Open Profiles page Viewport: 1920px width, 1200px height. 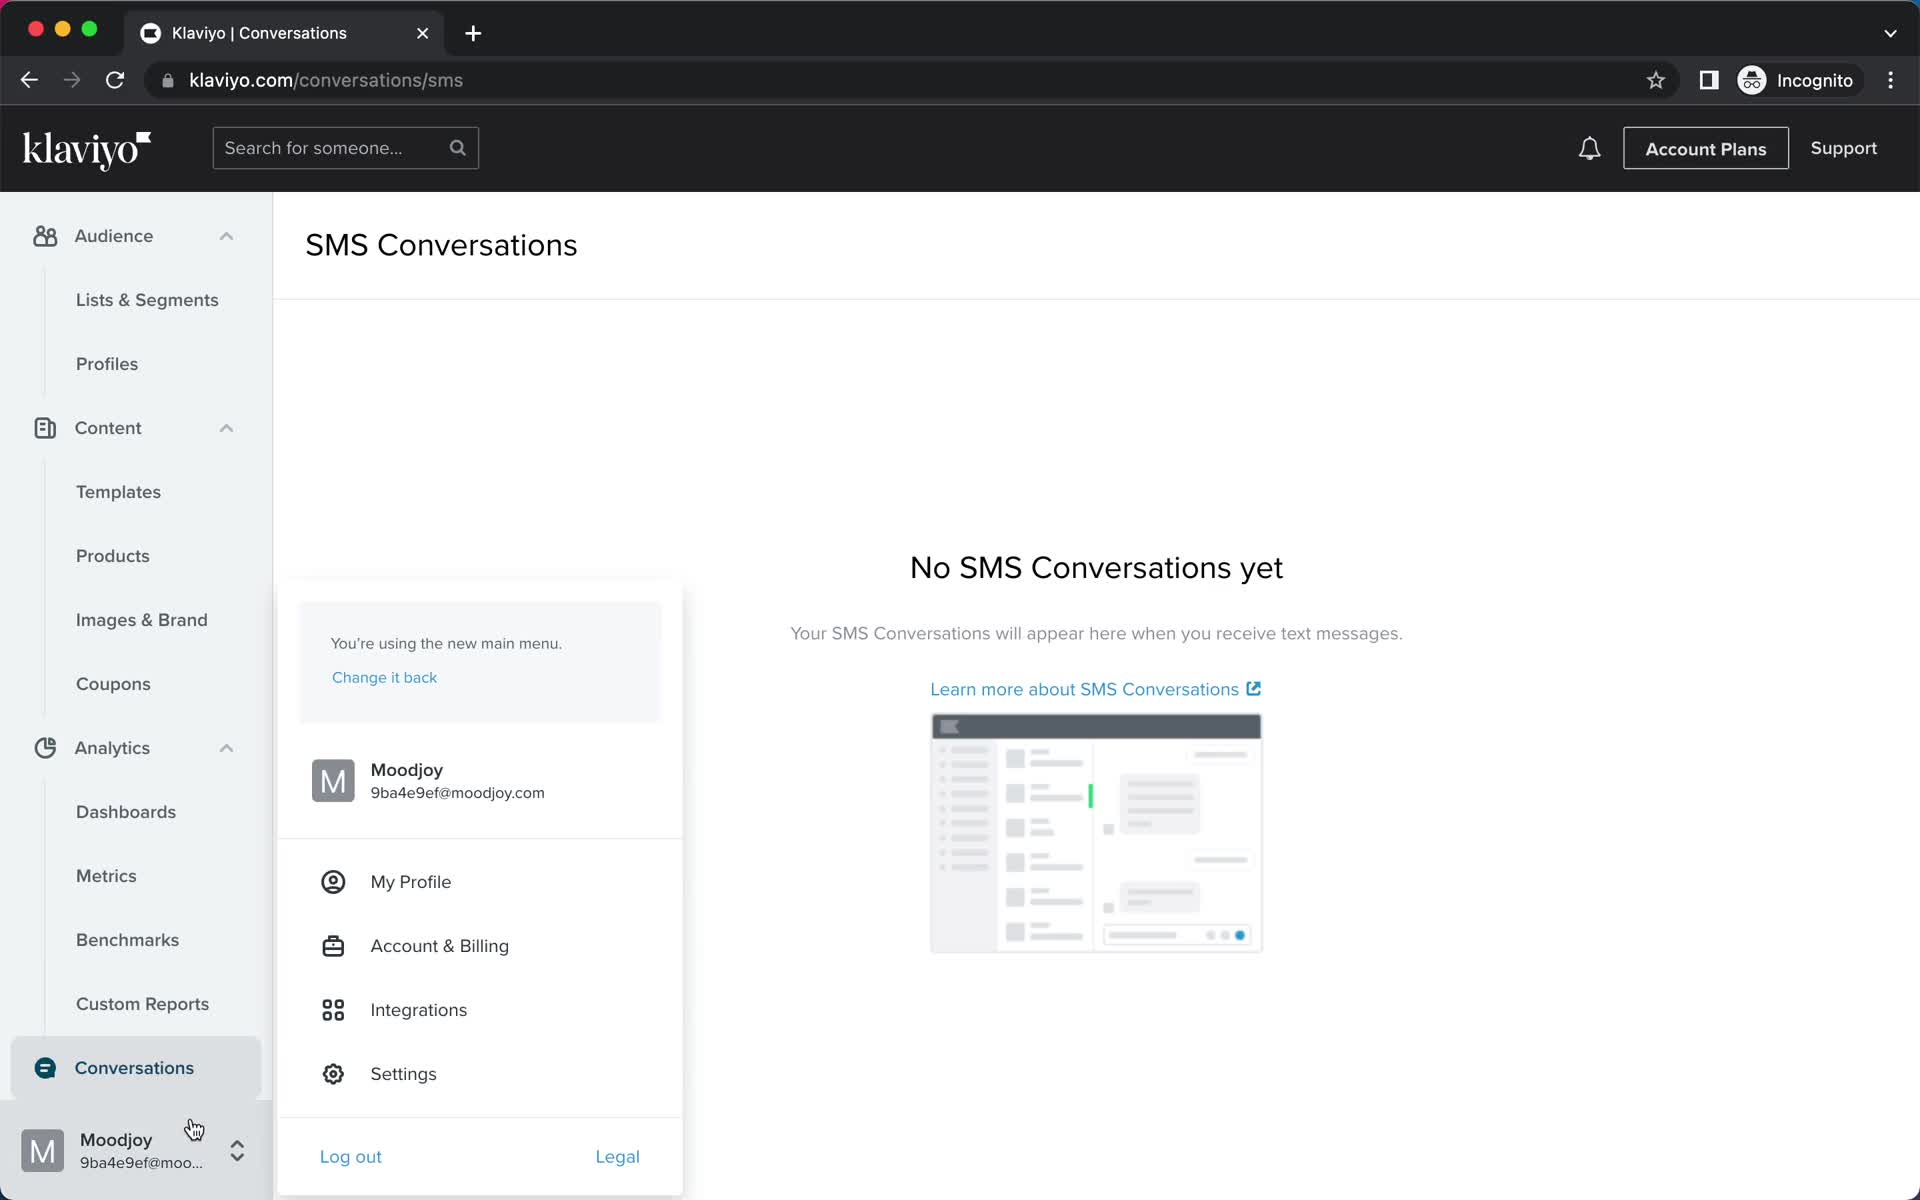(x=107, y=364)
